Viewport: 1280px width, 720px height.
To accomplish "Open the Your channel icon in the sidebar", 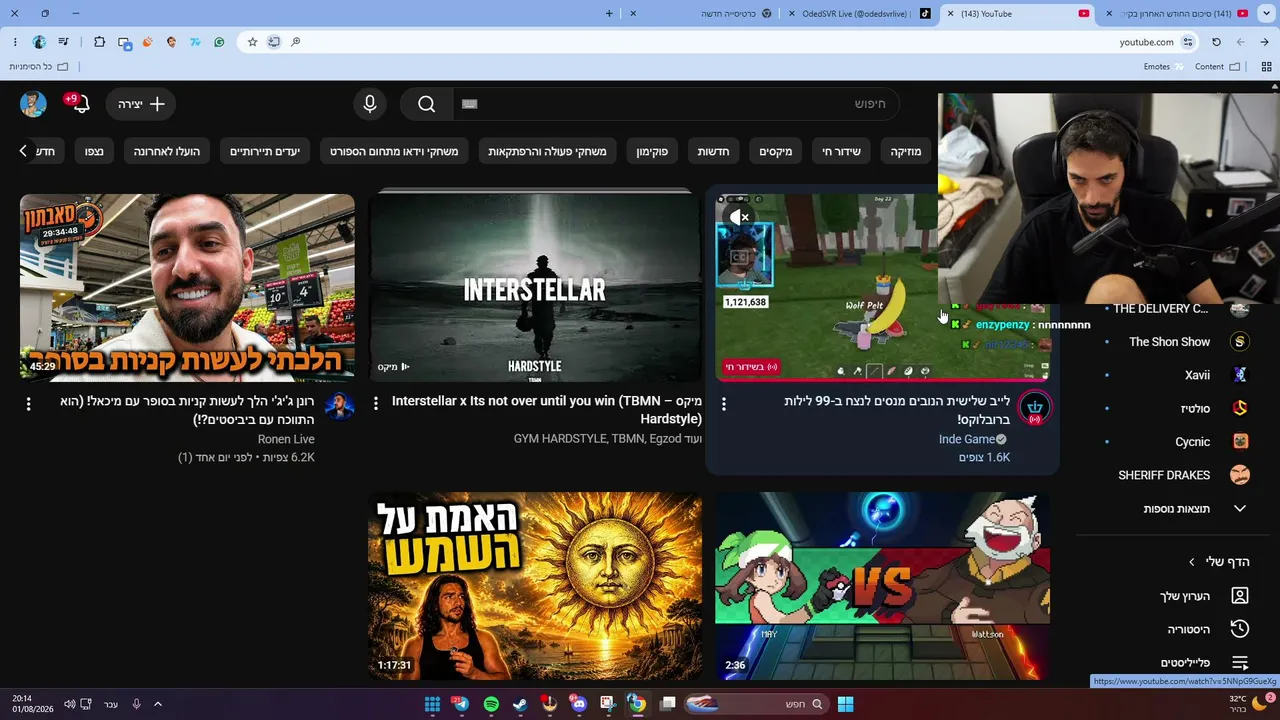I will click(1240, 596).
